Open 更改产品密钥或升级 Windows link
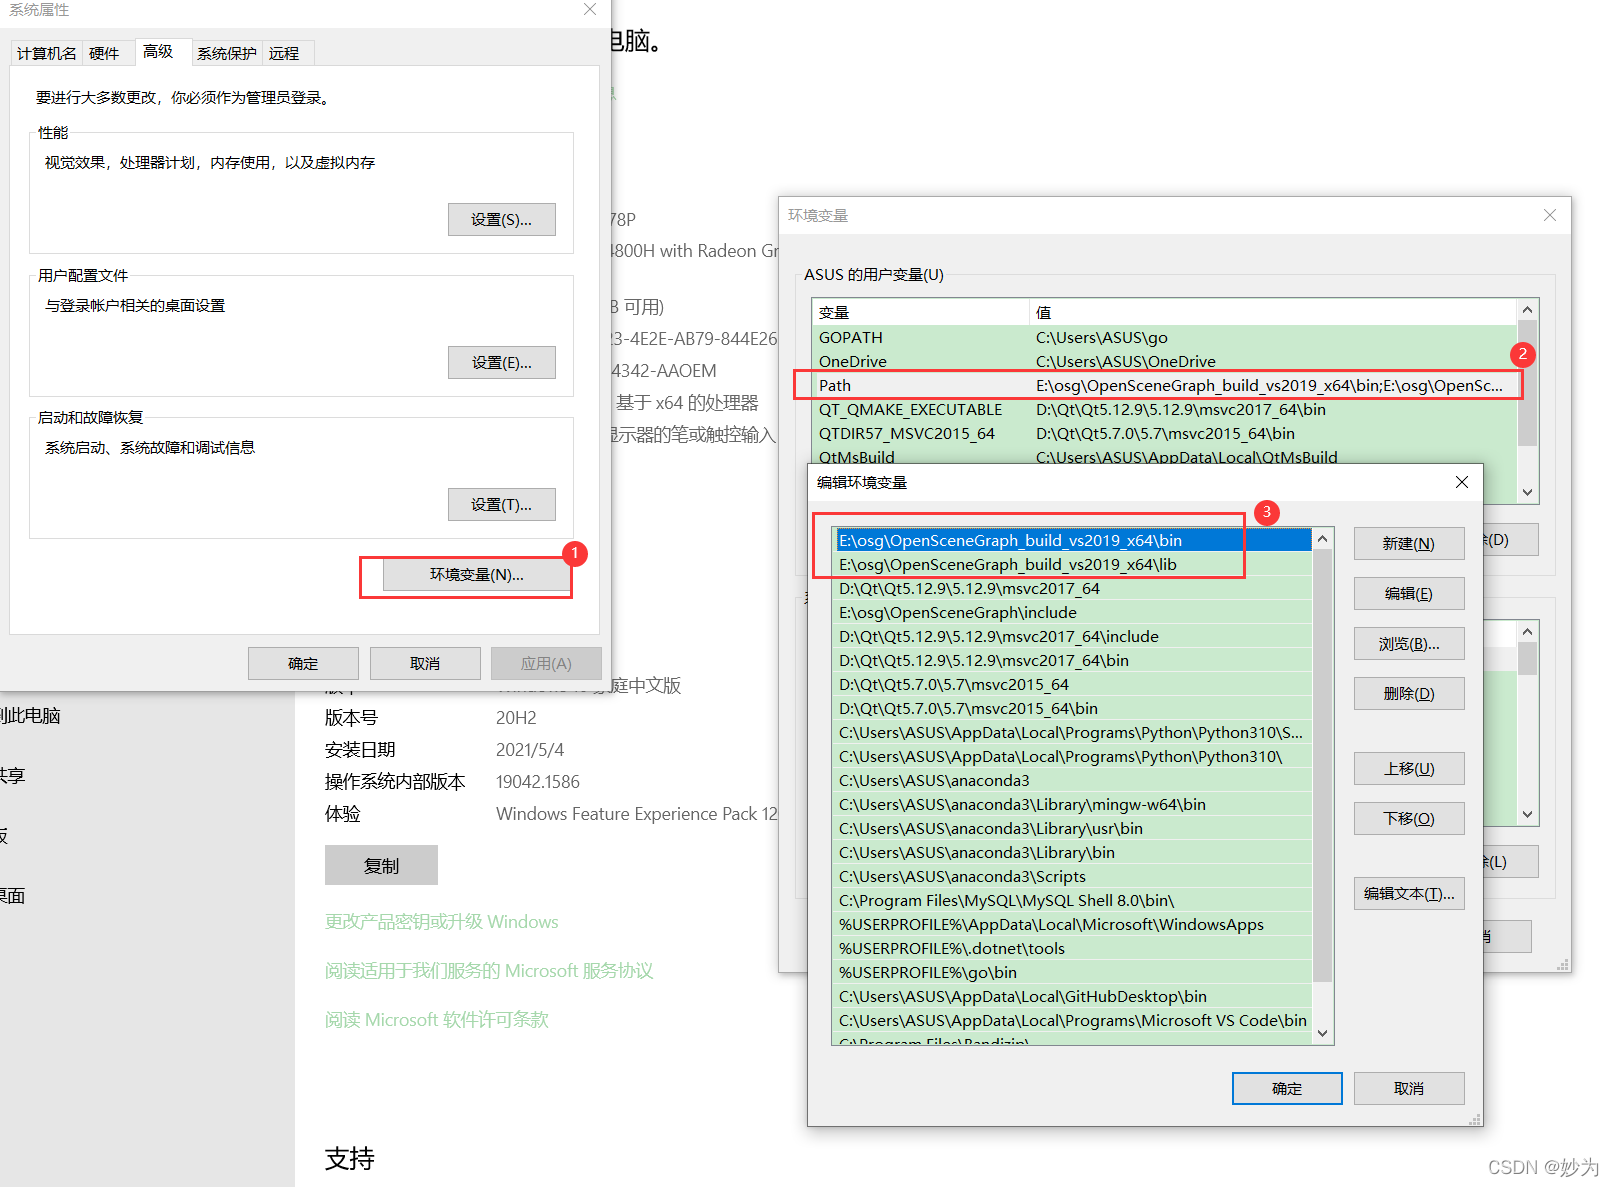The width and height of the screenshot is (1614, 1187). click(442, 922)
